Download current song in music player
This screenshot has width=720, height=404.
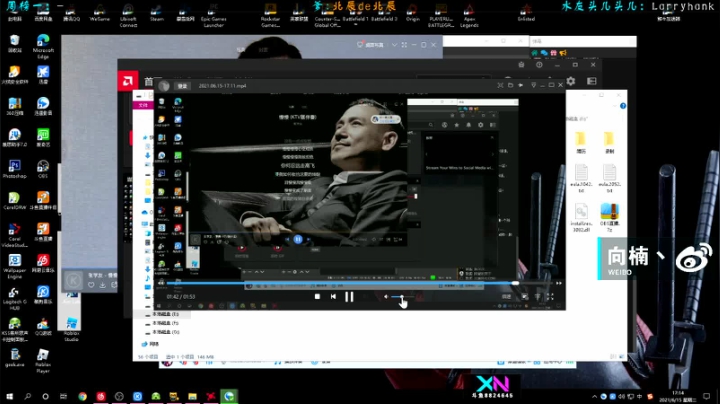pyautogui.click(x=102, y=285)
